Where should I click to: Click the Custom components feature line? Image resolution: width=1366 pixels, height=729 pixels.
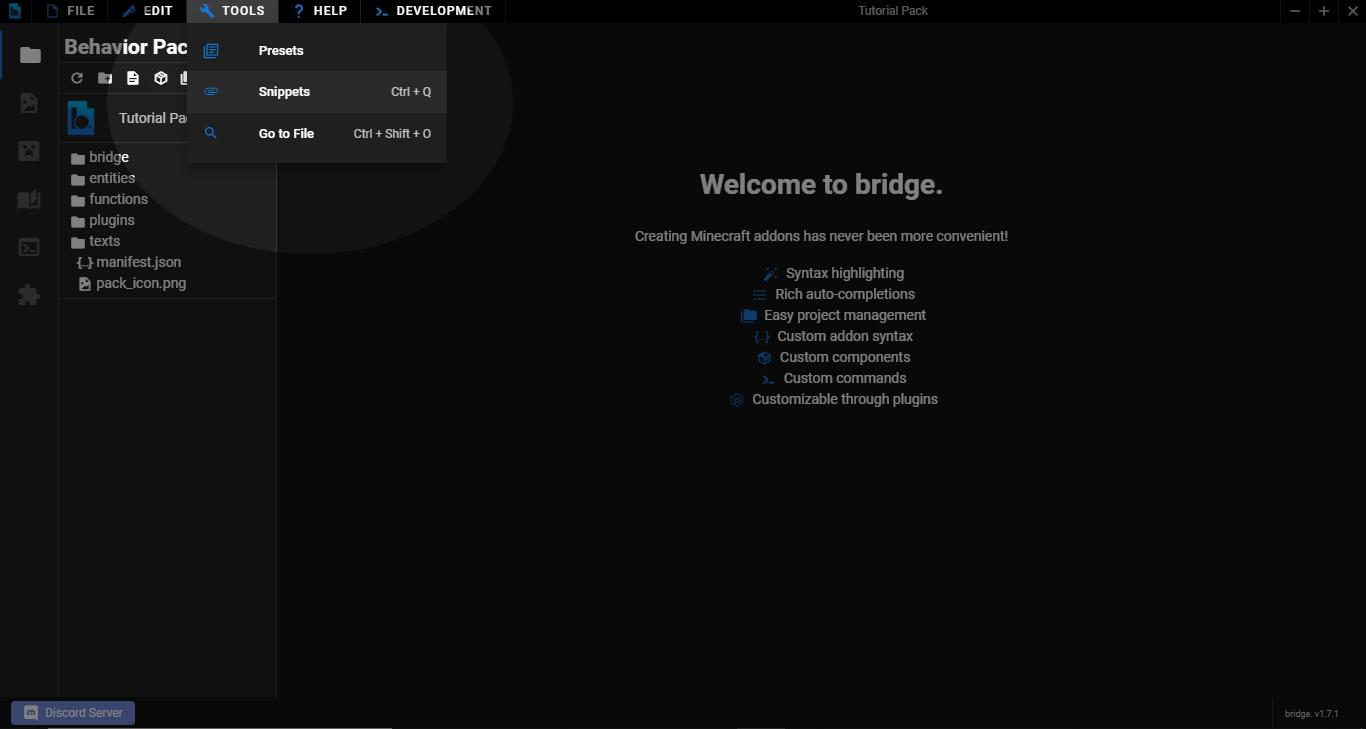(833, 357)
